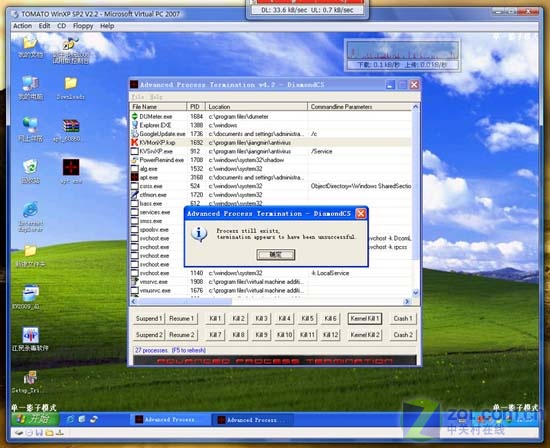Image resolution: width=550 pixels, height=448 pixels.
Task: Click apt.exe process icon in list
Action: pos(135,177)
